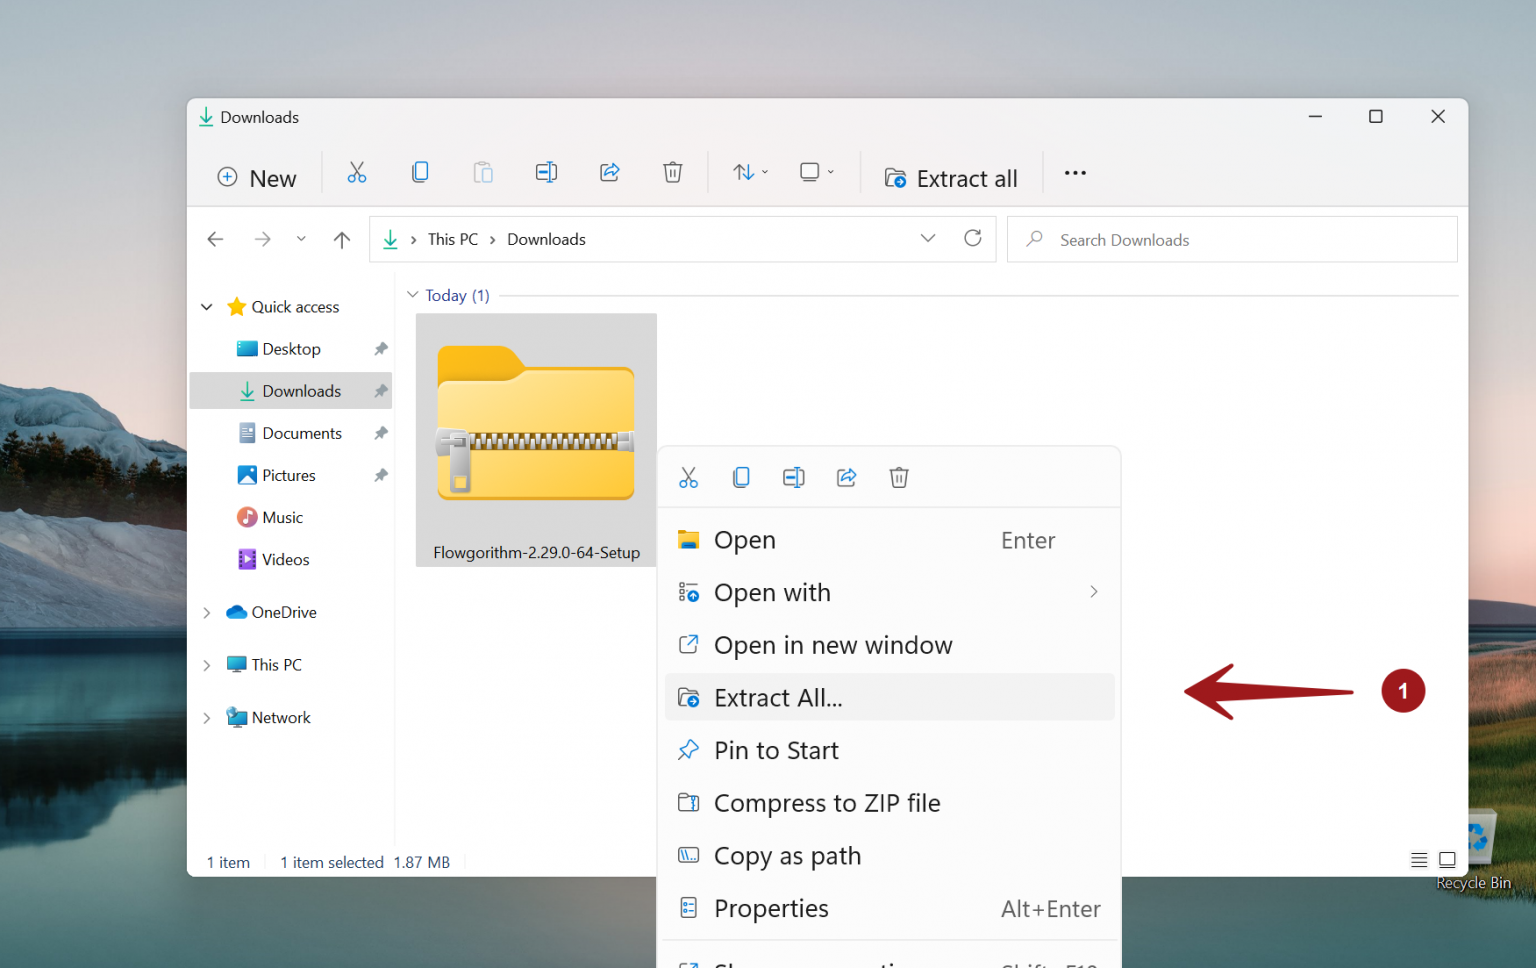
Task: Click the Delete trash icon in the top toolbar
Action: point(672,173)
